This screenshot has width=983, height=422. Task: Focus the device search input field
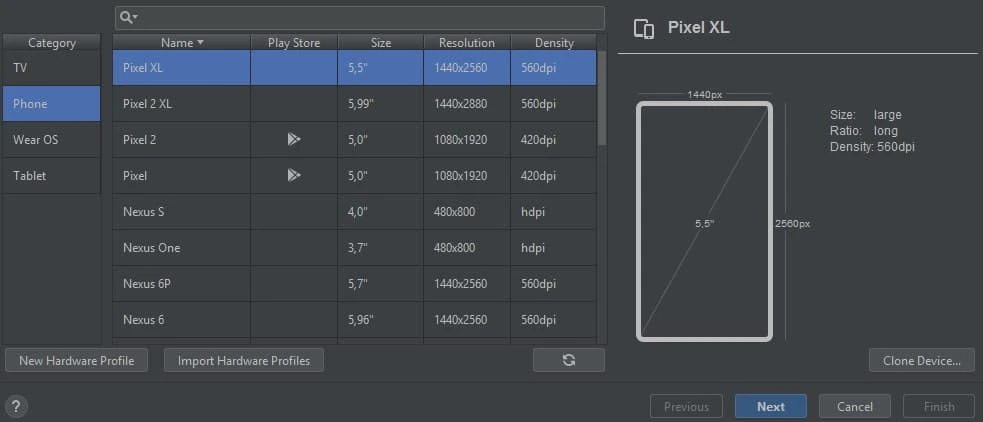[360, 18]
